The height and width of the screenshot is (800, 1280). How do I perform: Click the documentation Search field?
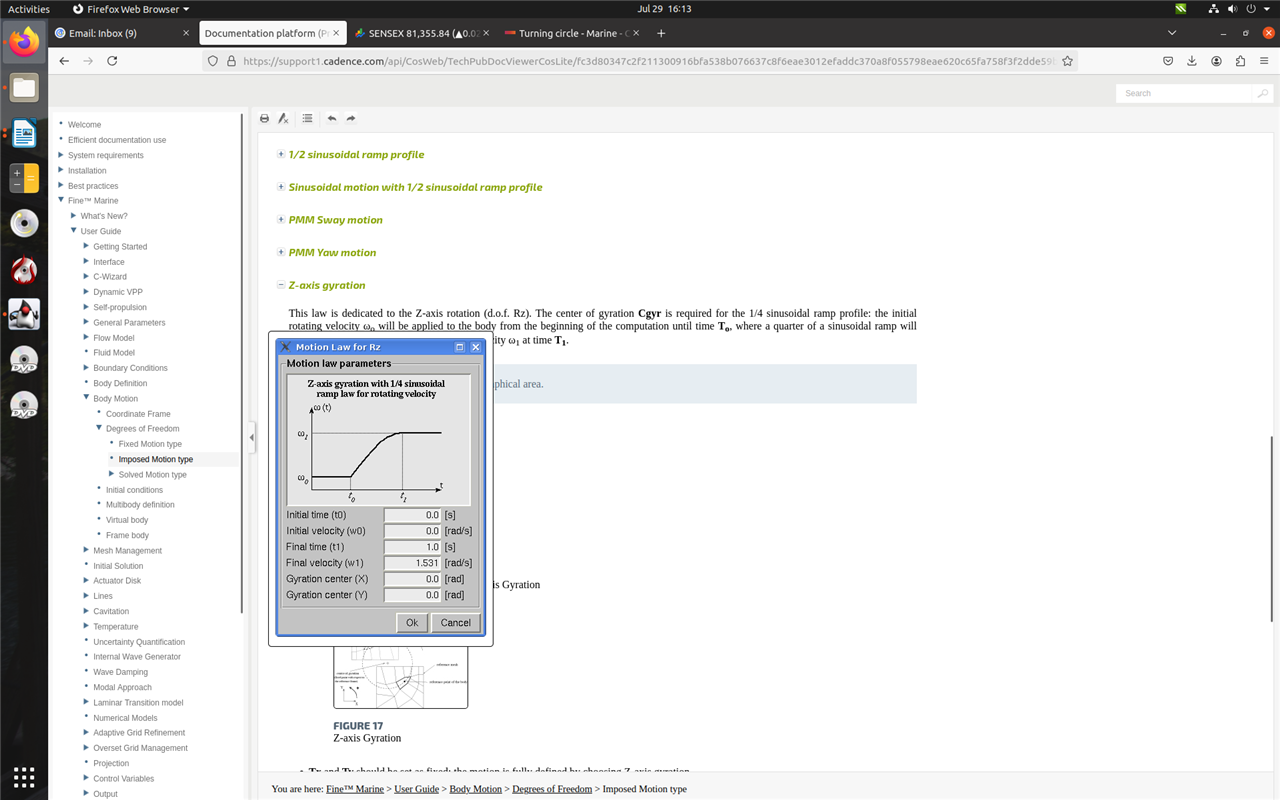tap(1184, 93)
